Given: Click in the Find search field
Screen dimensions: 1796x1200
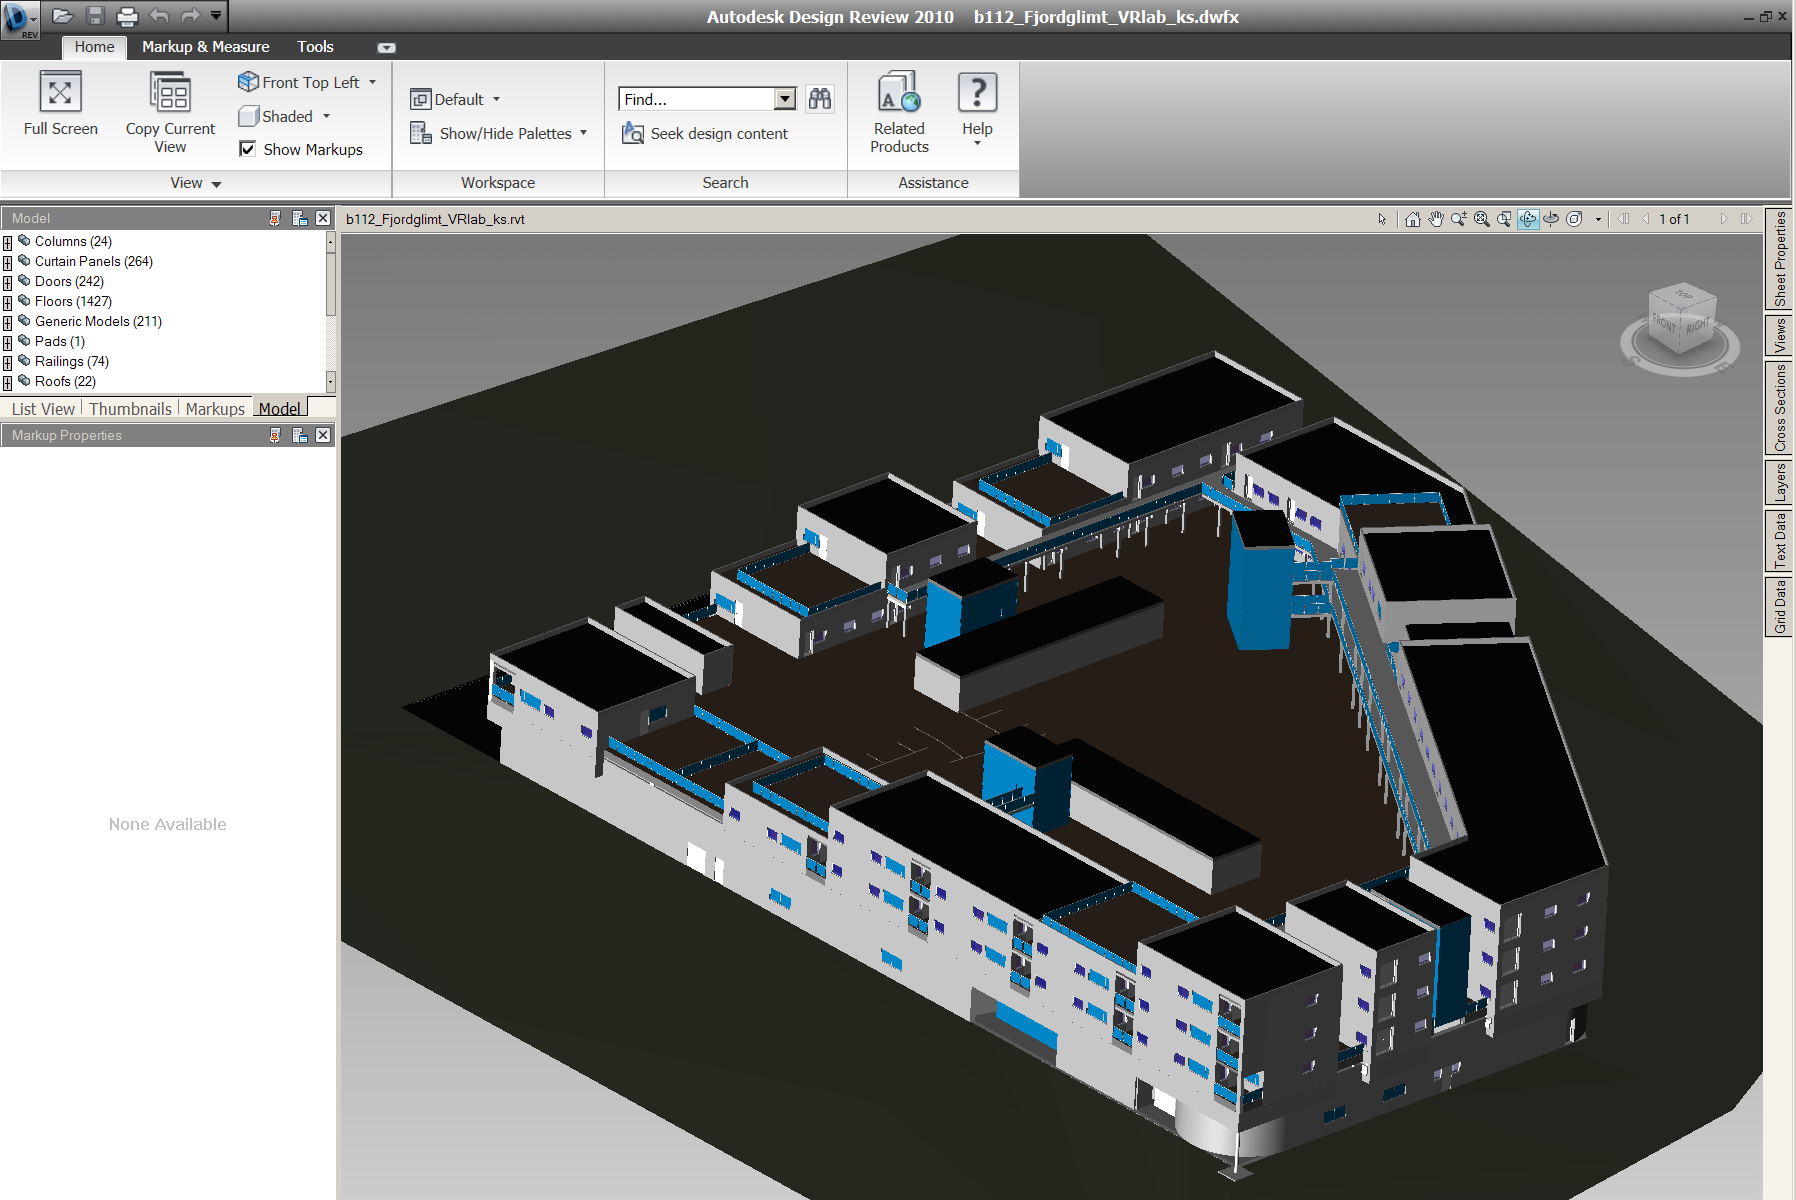Looking at the screenshot, I should click(x=696, y=99).
